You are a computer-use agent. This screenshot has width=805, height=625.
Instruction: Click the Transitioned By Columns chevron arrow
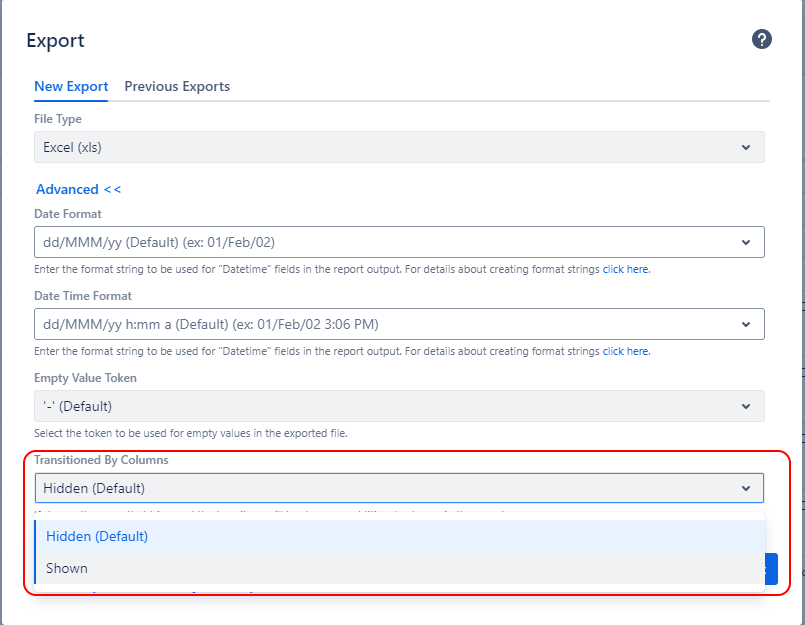pos(746,488)
